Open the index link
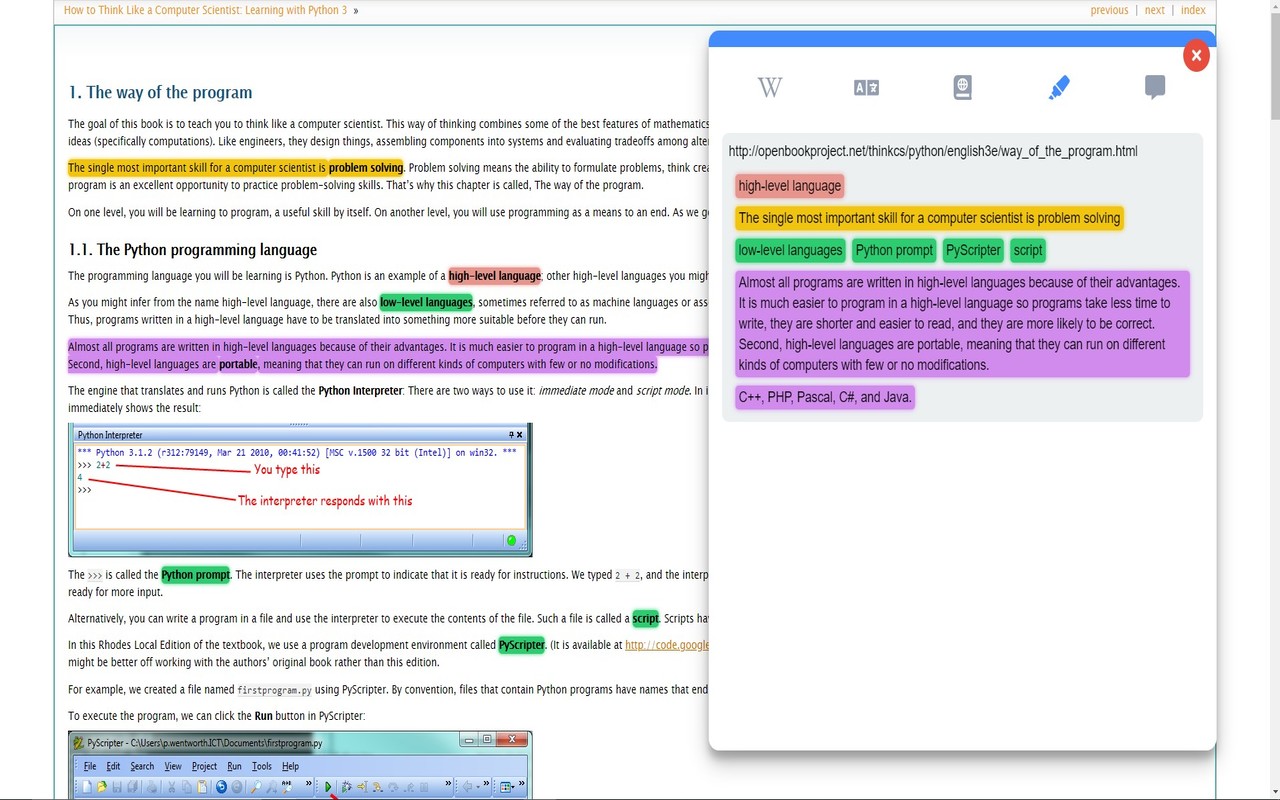This screenshot has width=1280, height=800. [x=1193, y=10]
